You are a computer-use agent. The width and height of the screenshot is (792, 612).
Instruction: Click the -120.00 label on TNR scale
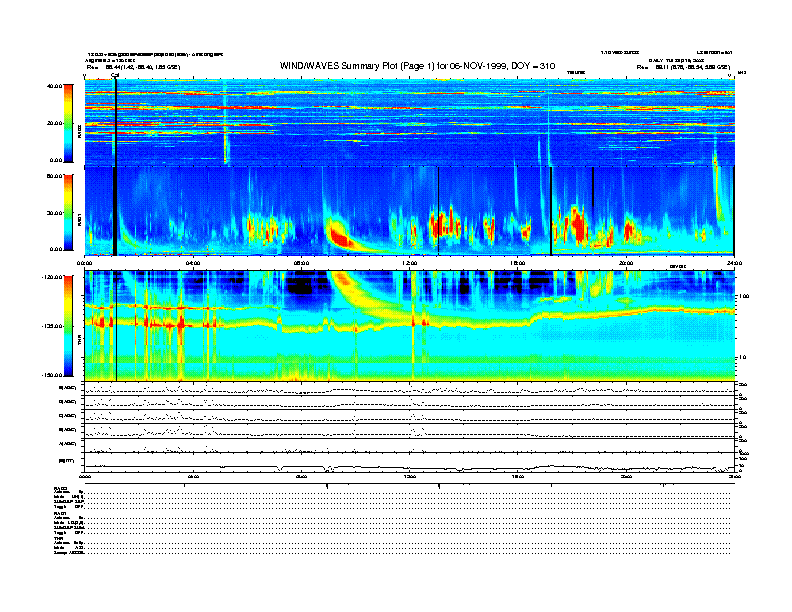tap(52, 277)
